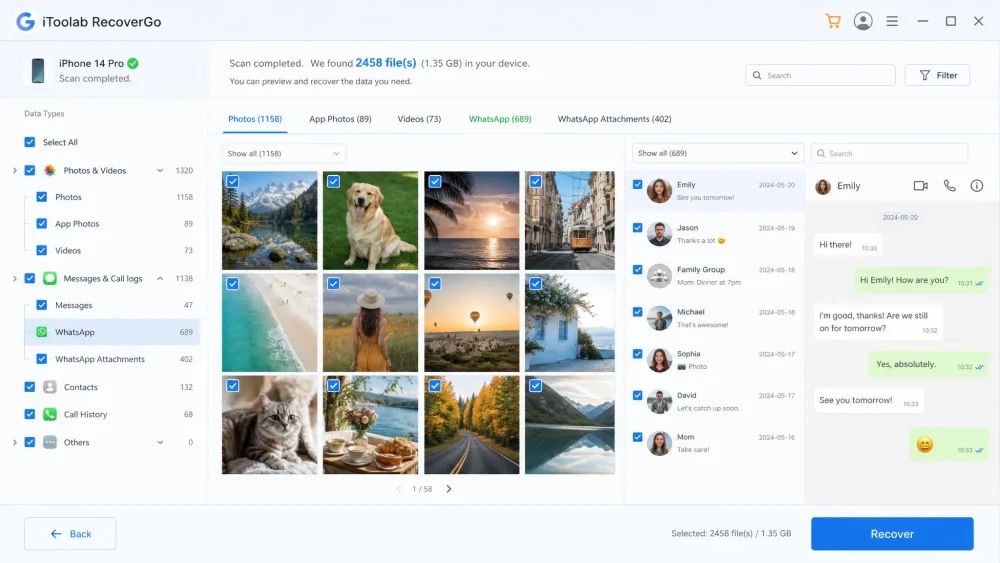
Task: Switch to the Videos (73) tab
Action: [x=419, y=119]
